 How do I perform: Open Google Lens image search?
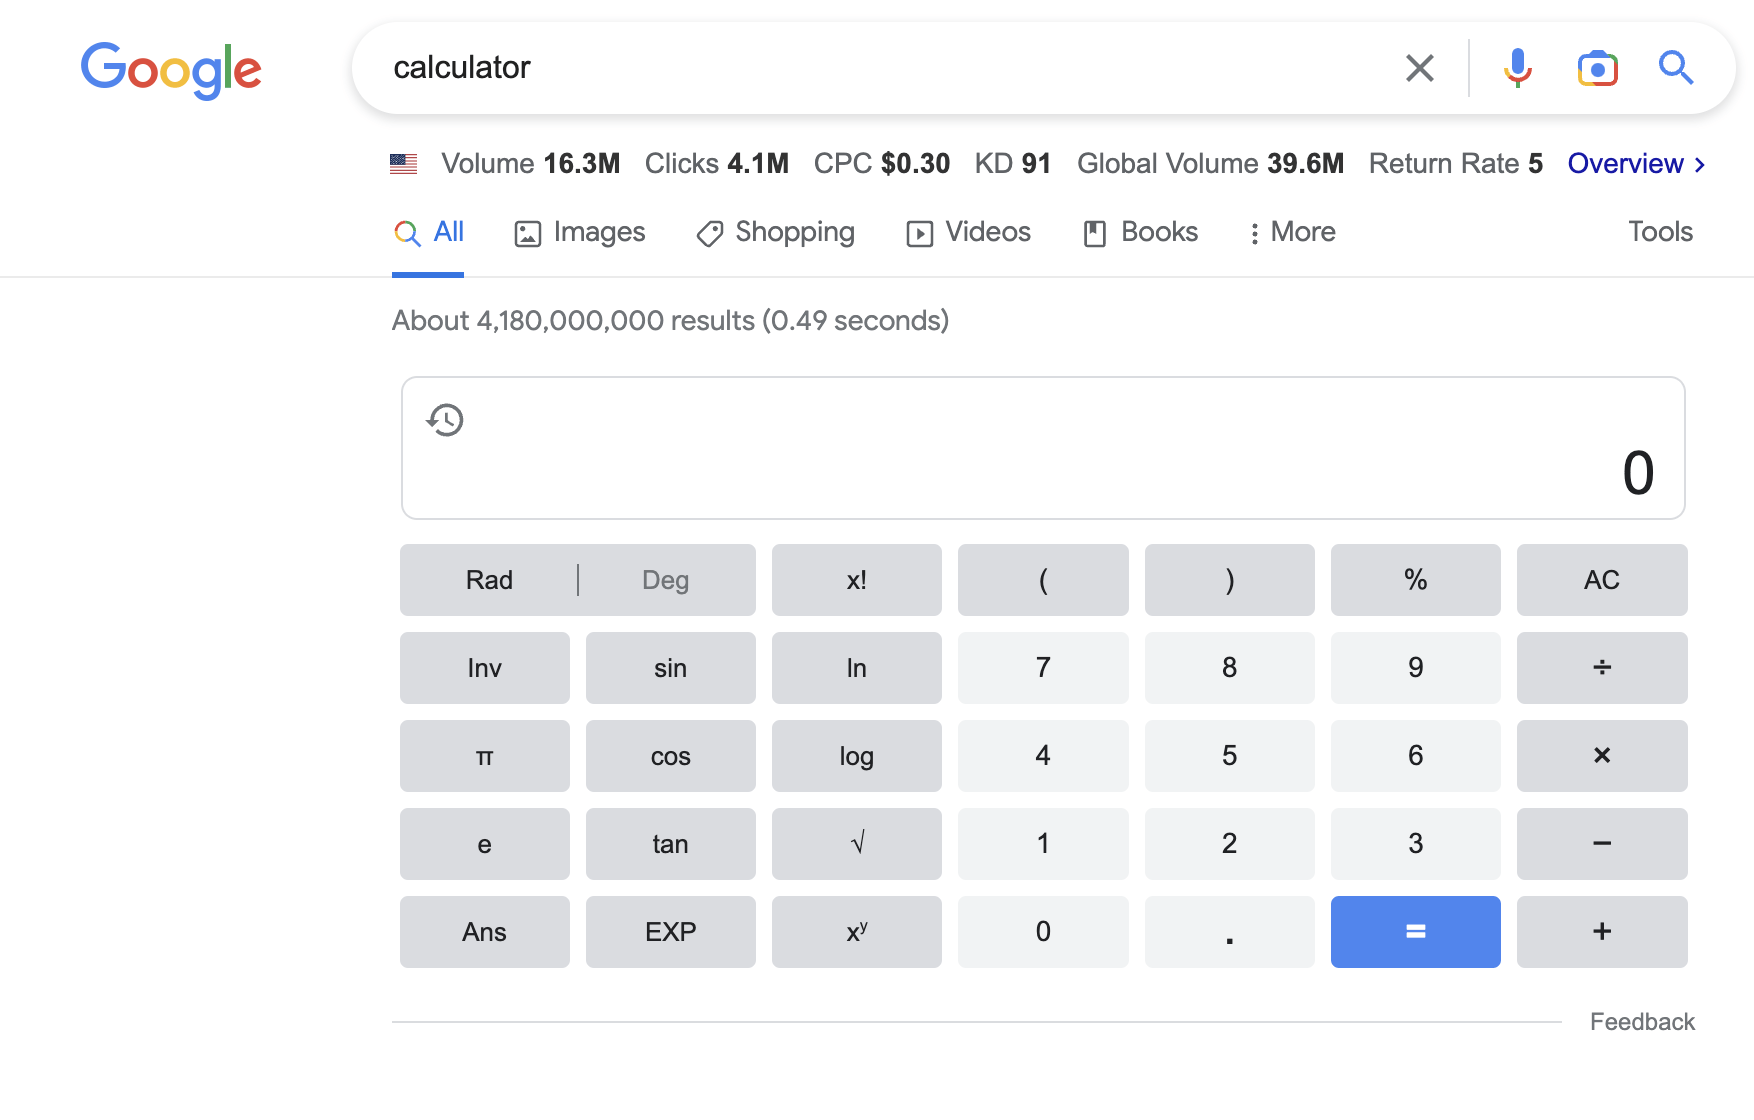(x=1597, y=68)
